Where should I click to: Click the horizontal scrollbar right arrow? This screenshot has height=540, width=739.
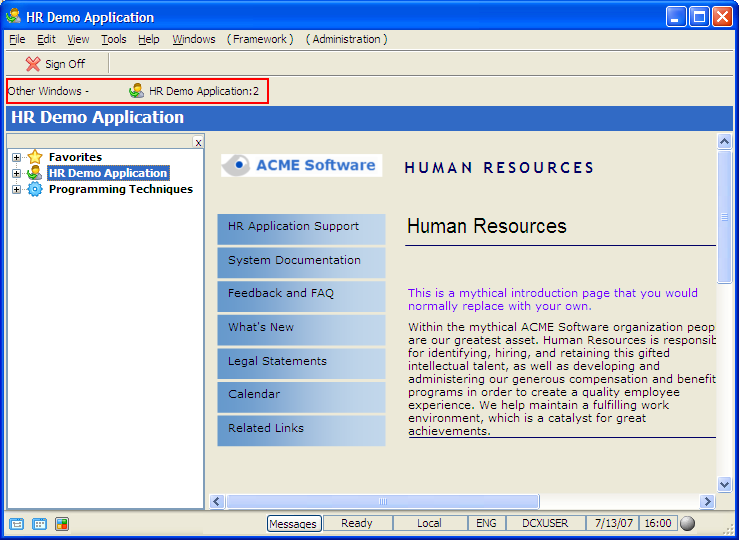[707, 501]
